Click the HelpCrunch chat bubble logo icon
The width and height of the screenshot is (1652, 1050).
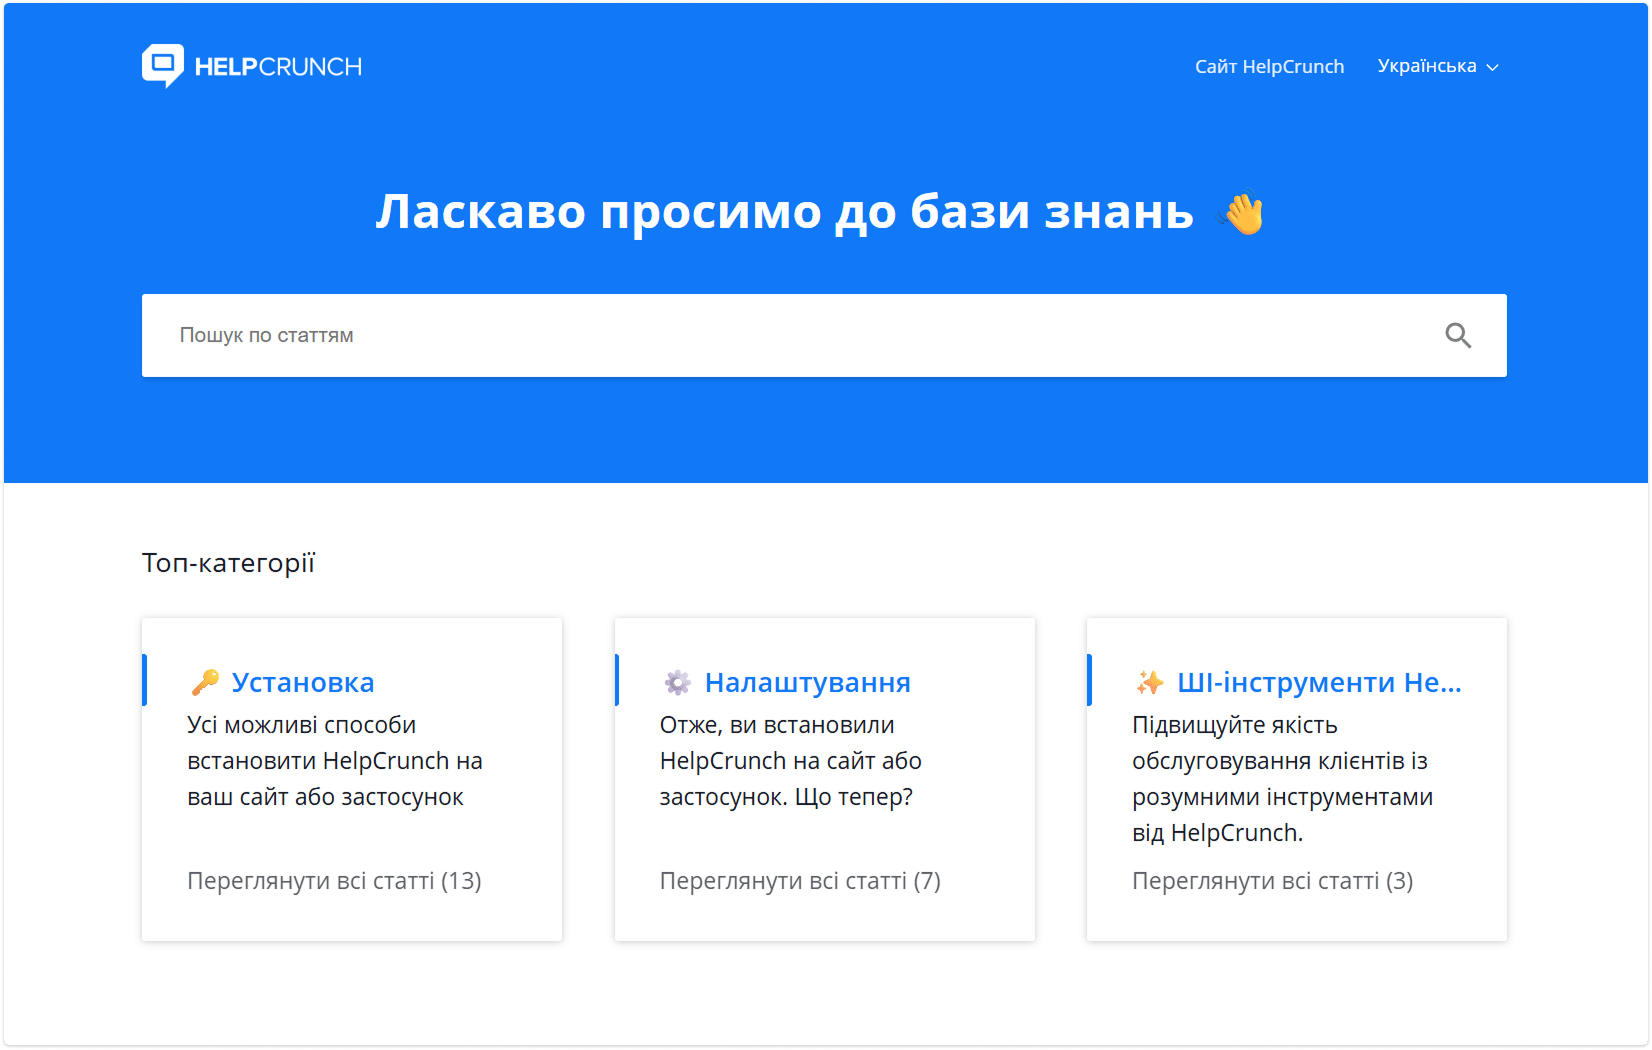163,65
